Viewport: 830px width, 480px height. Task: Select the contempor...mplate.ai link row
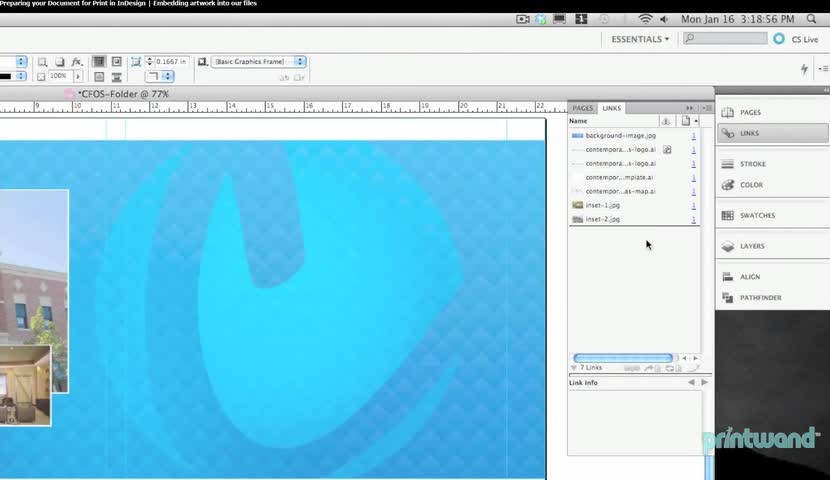[634, 177]
